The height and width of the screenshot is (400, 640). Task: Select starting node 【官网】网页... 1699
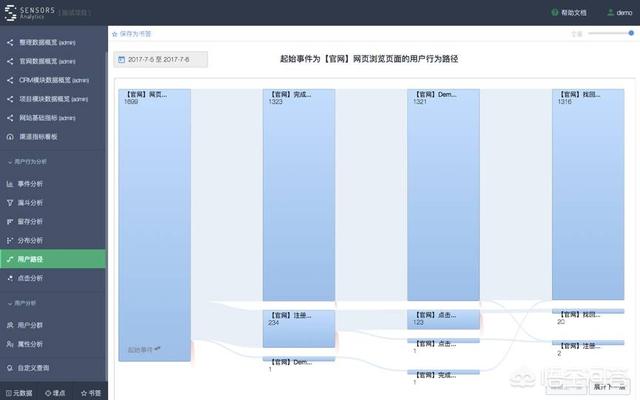click(155, 225)
